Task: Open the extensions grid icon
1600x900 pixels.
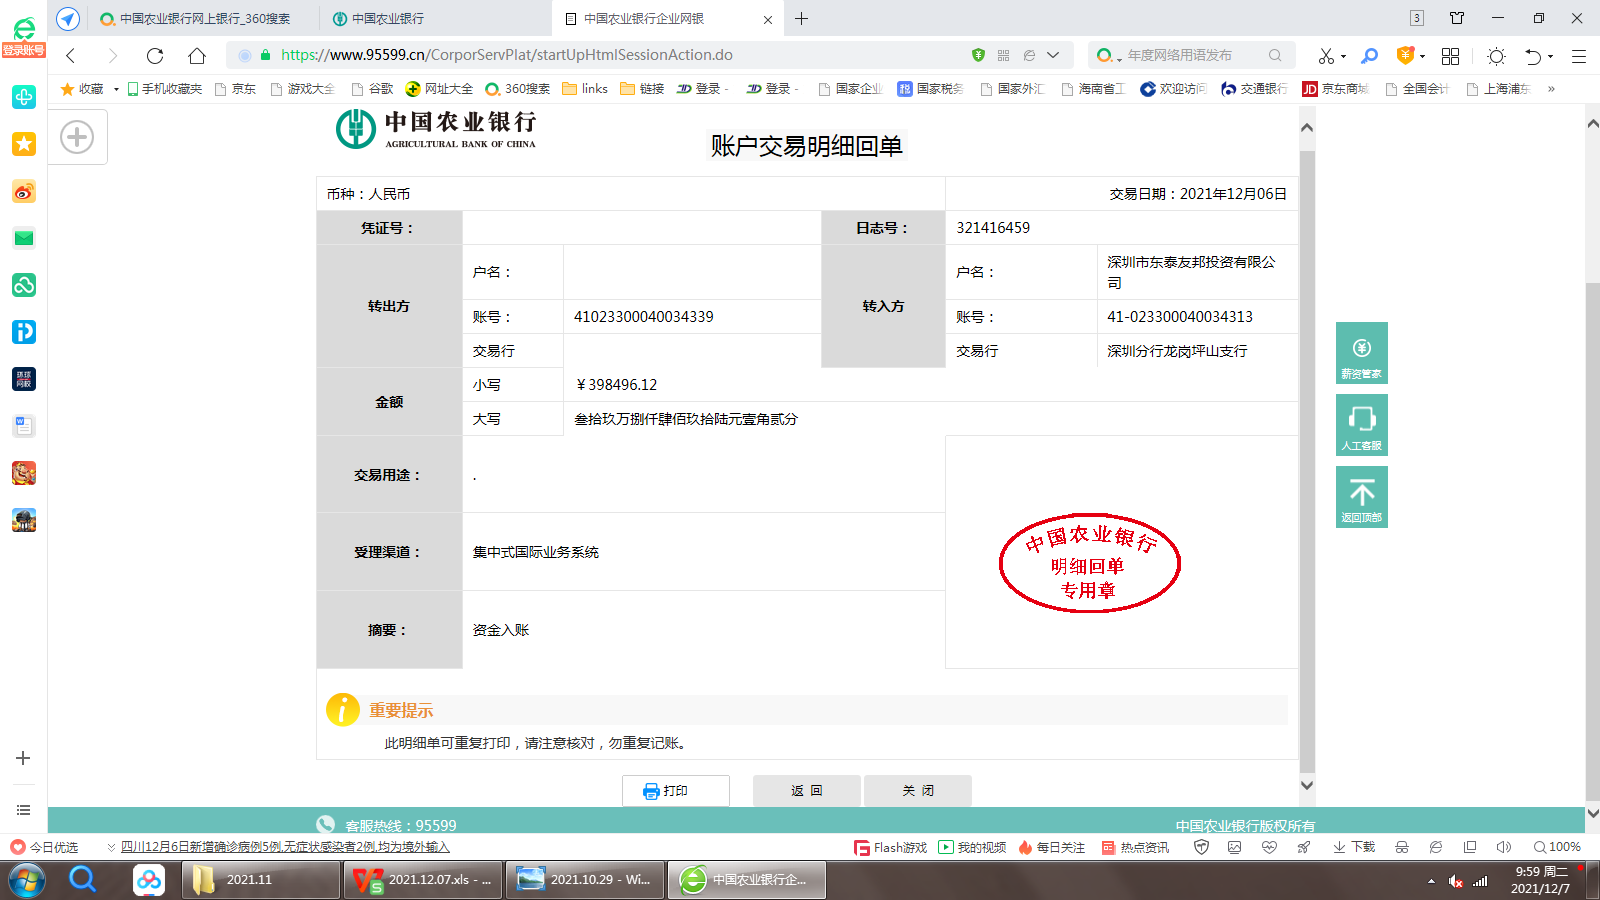Action: 1450,56
